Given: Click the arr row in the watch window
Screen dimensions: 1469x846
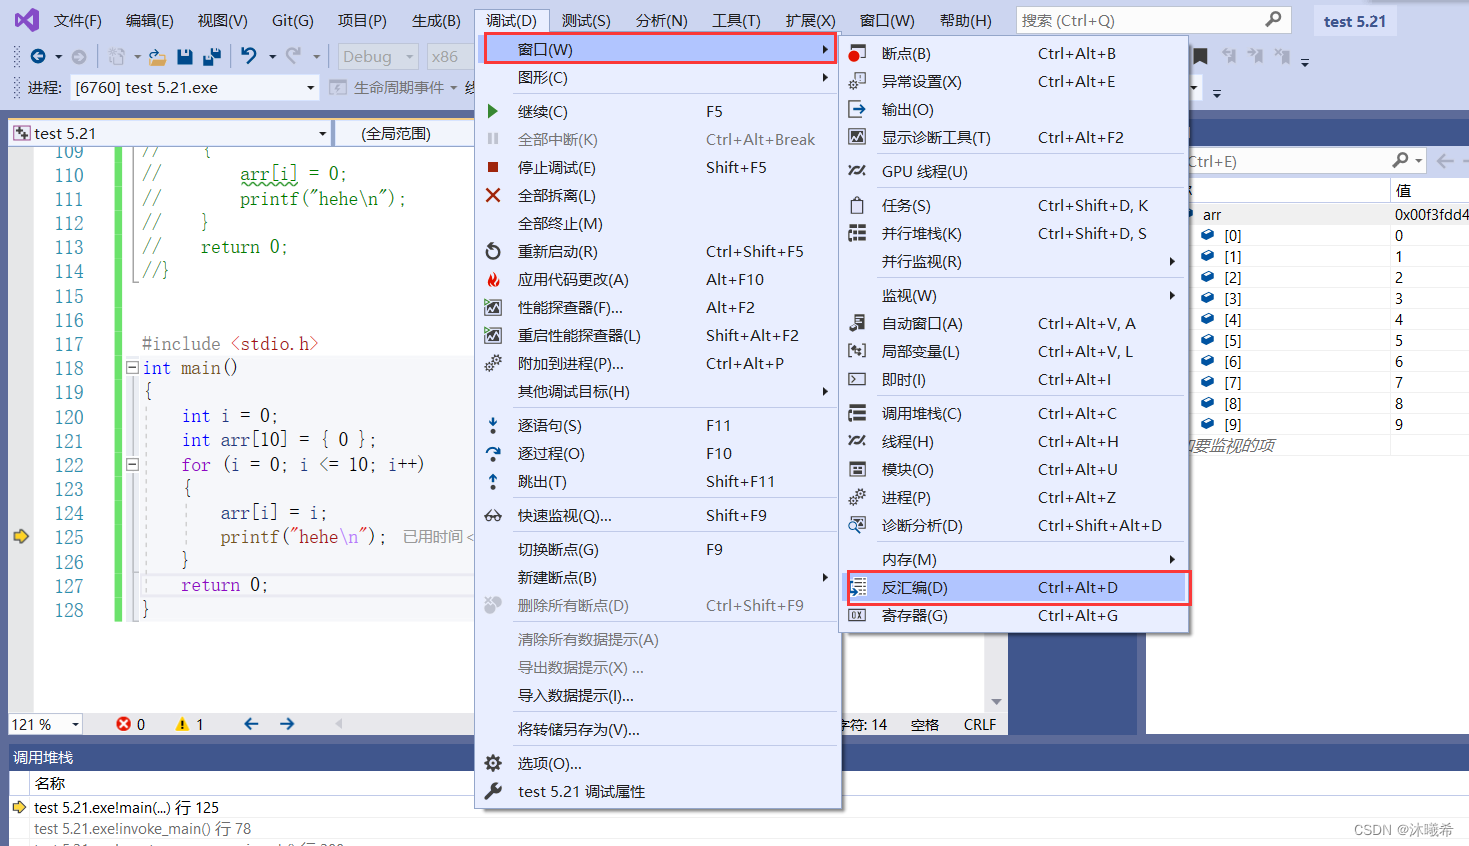Looking at the screenshot, I should coord(1326,214).
